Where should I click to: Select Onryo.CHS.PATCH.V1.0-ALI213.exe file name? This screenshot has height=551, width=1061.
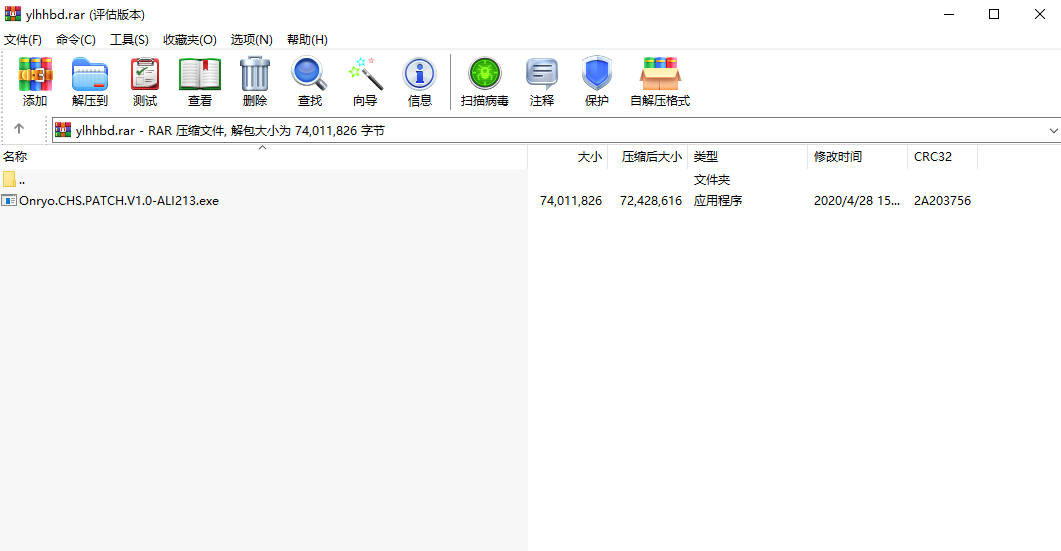click(x=119, y=200)
